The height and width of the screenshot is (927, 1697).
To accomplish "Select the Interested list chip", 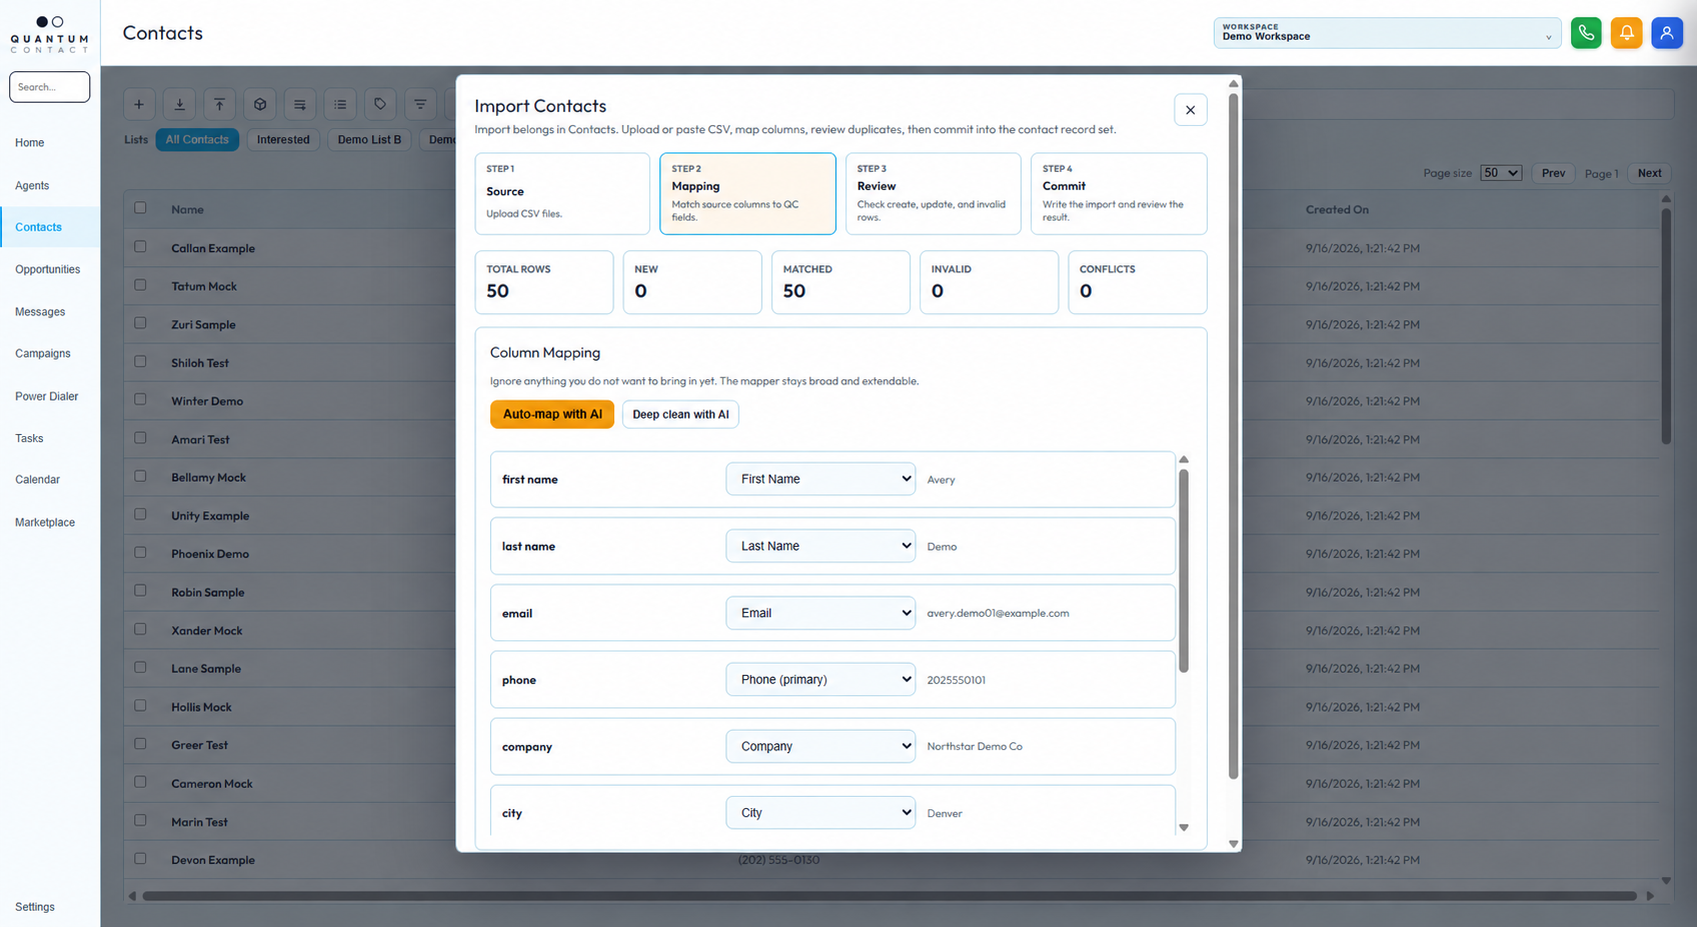I will pyautogui.click(x=283, y=140).
